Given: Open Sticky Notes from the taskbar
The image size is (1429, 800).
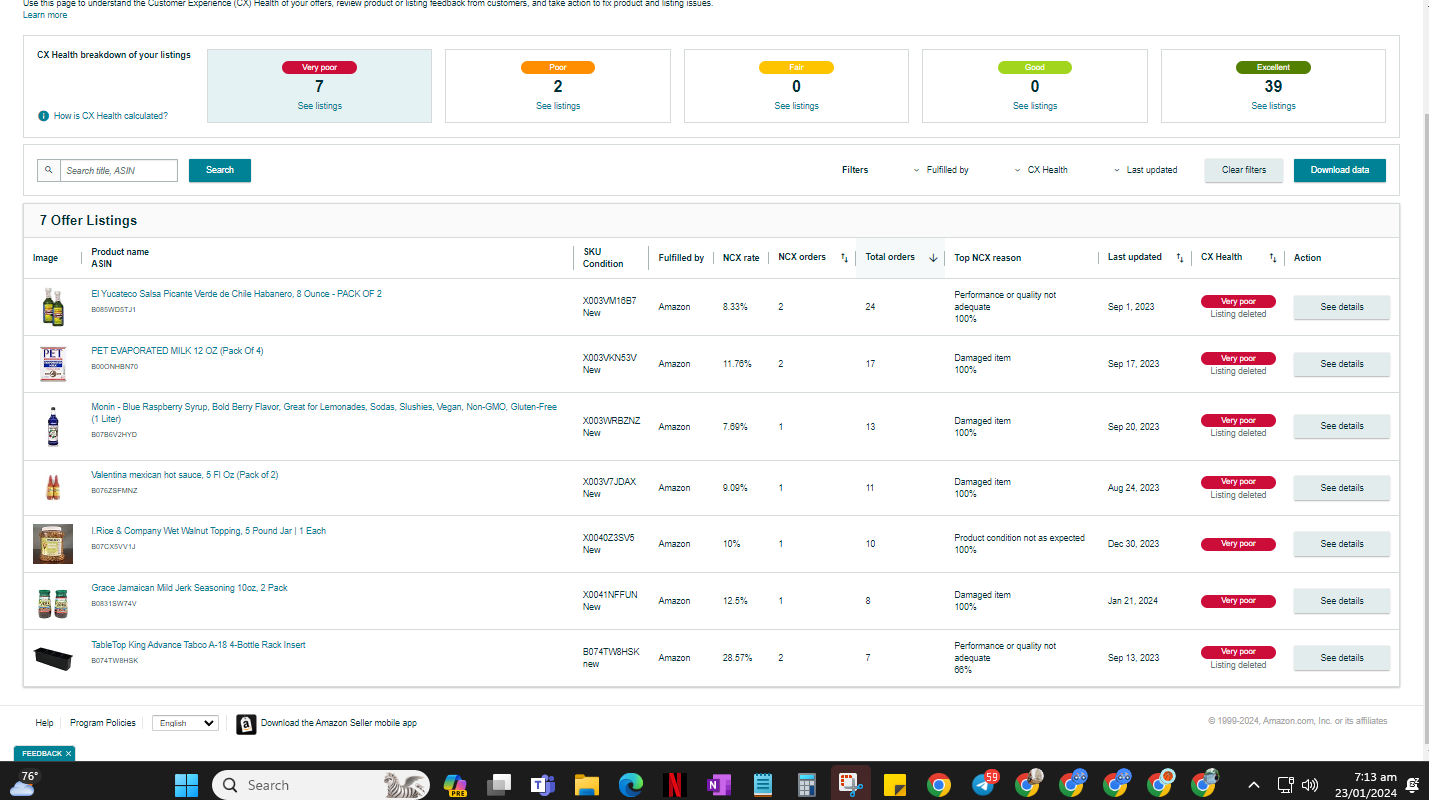Looking at the screenshot, I should 894,785.
